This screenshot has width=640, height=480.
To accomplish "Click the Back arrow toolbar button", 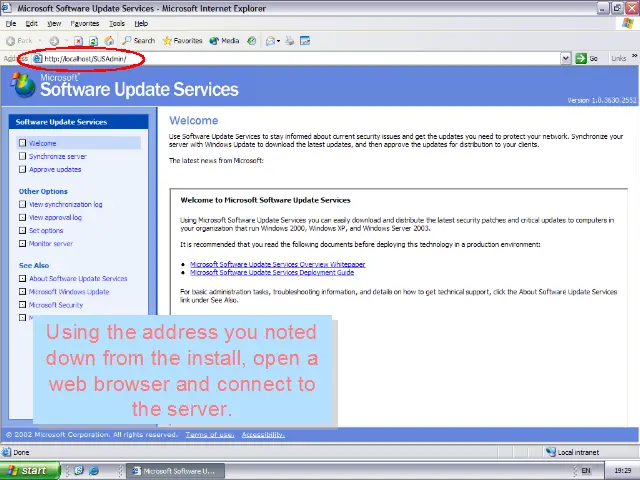I will tap(19, 41).
